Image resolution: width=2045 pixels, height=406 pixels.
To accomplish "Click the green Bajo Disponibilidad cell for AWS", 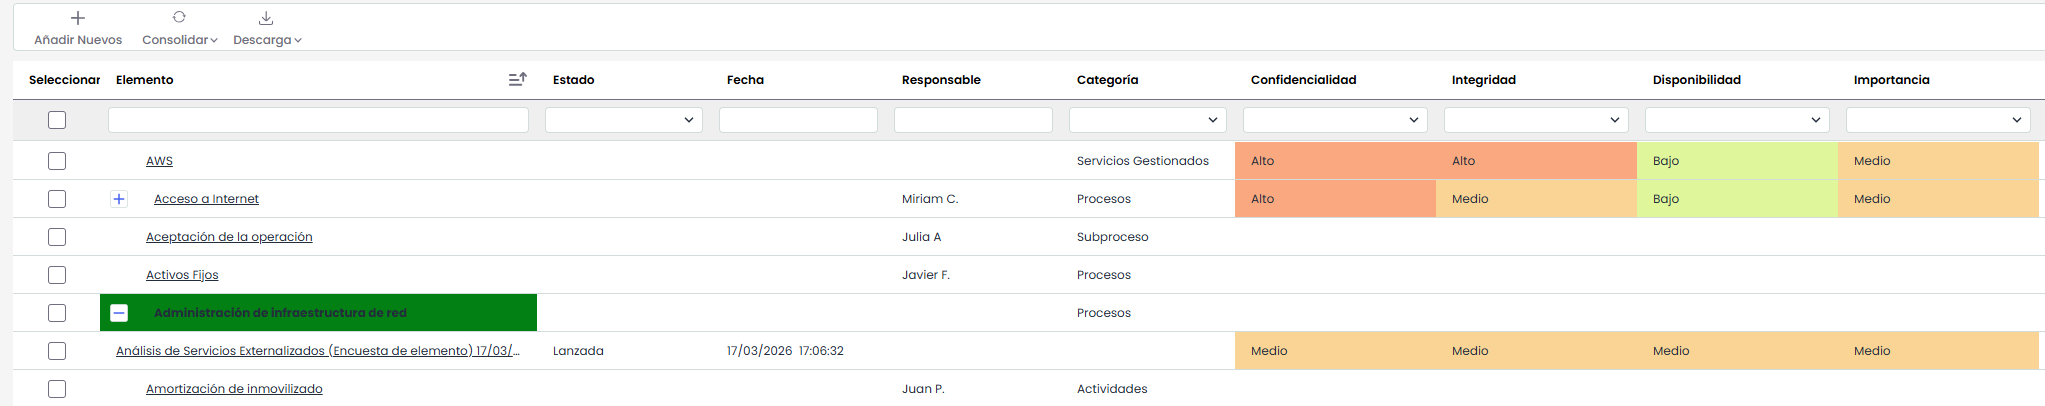I will pyautogui.click(x=1736, y=161).
